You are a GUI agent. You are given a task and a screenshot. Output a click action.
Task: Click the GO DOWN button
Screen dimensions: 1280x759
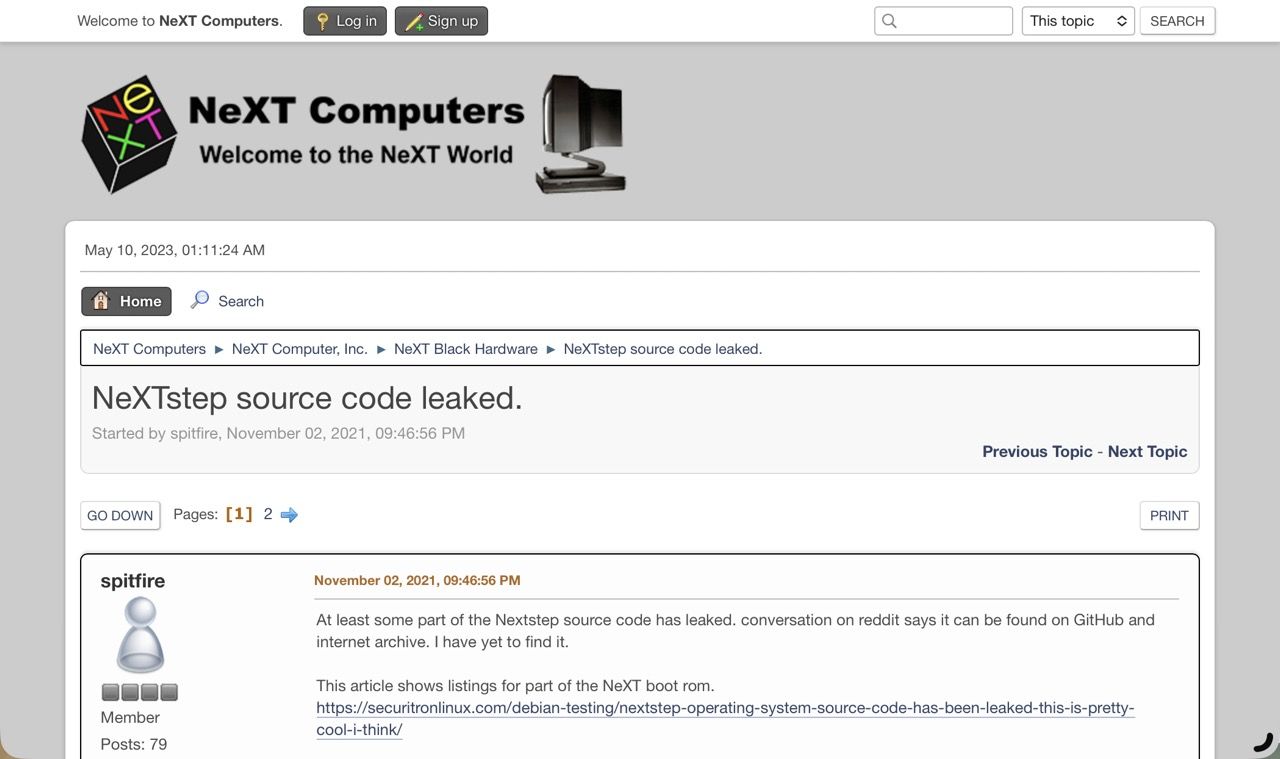(120, 515)
